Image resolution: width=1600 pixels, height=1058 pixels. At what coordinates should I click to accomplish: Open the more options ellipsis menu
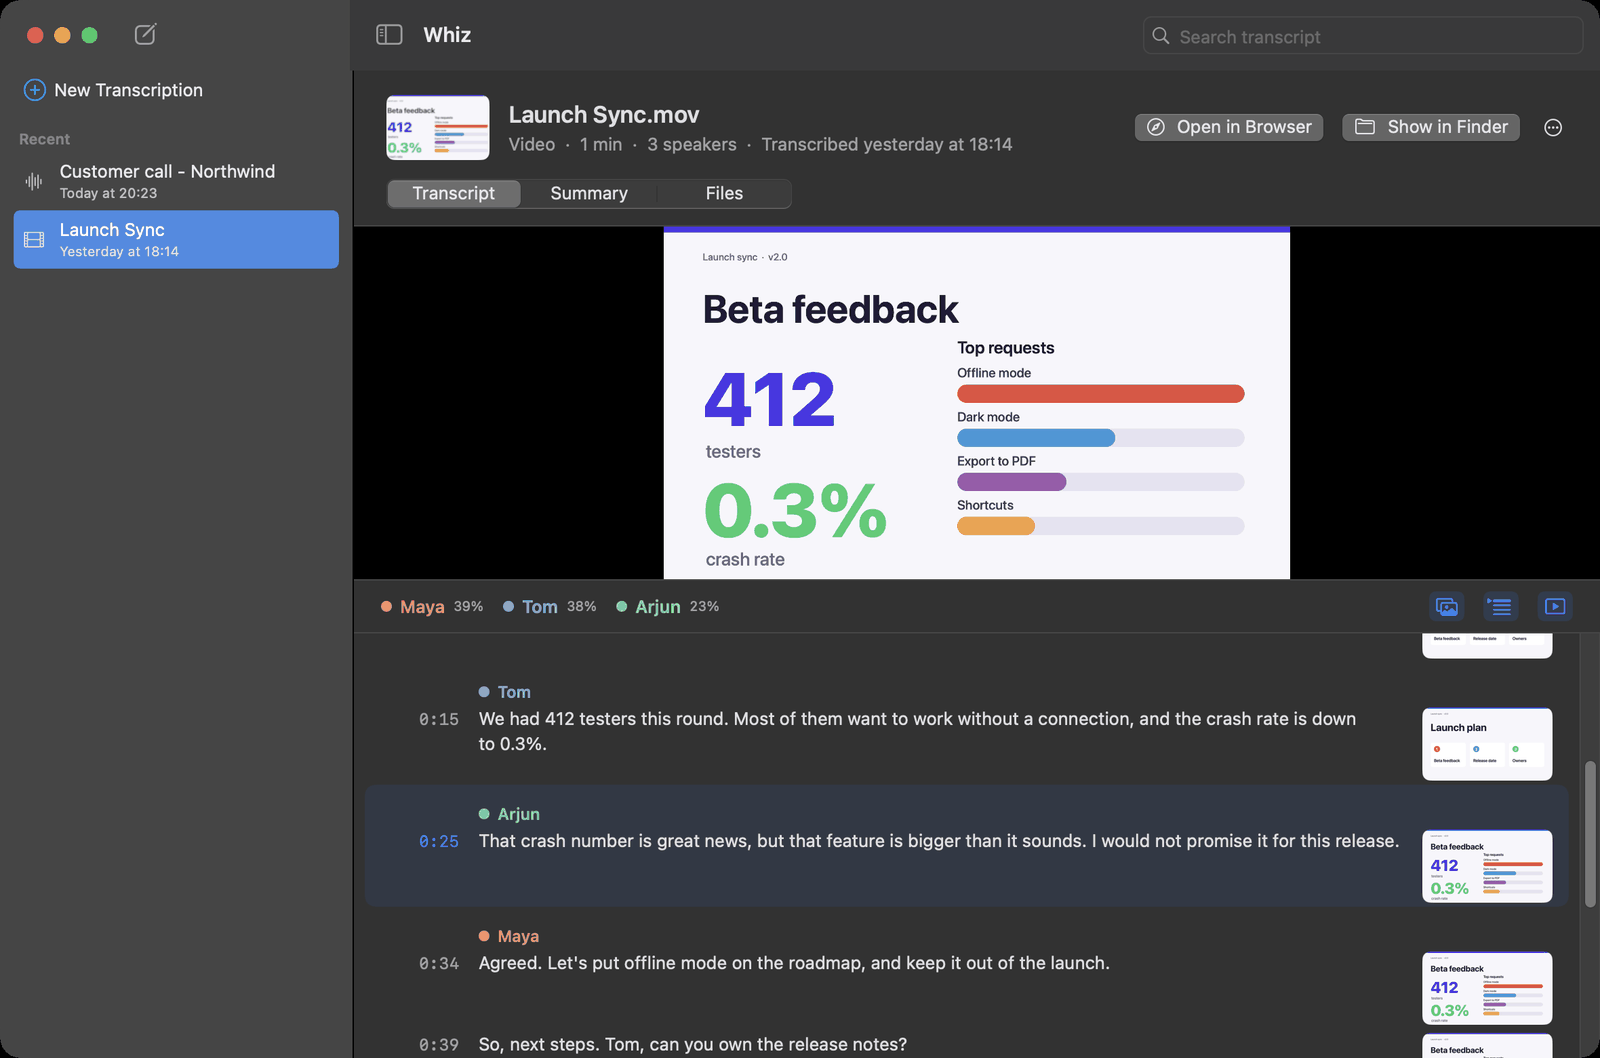tap(1553, 127)
